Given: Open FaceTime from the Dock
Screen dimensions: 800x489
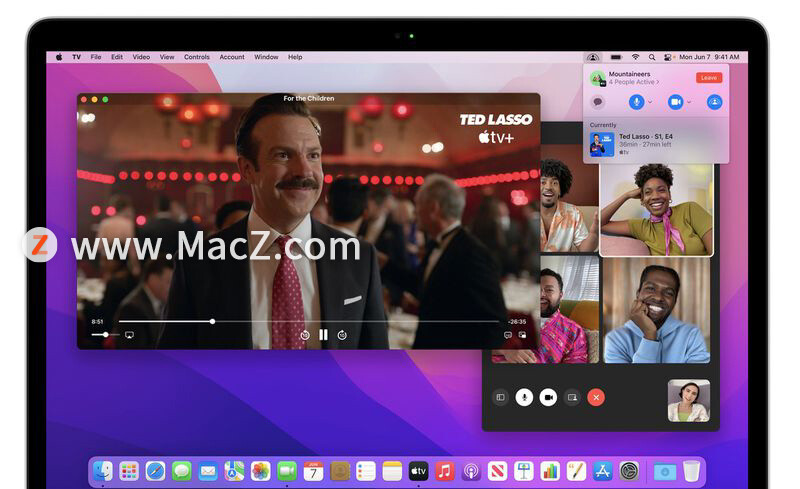Looking at the screenshot, I should (287, 471).
